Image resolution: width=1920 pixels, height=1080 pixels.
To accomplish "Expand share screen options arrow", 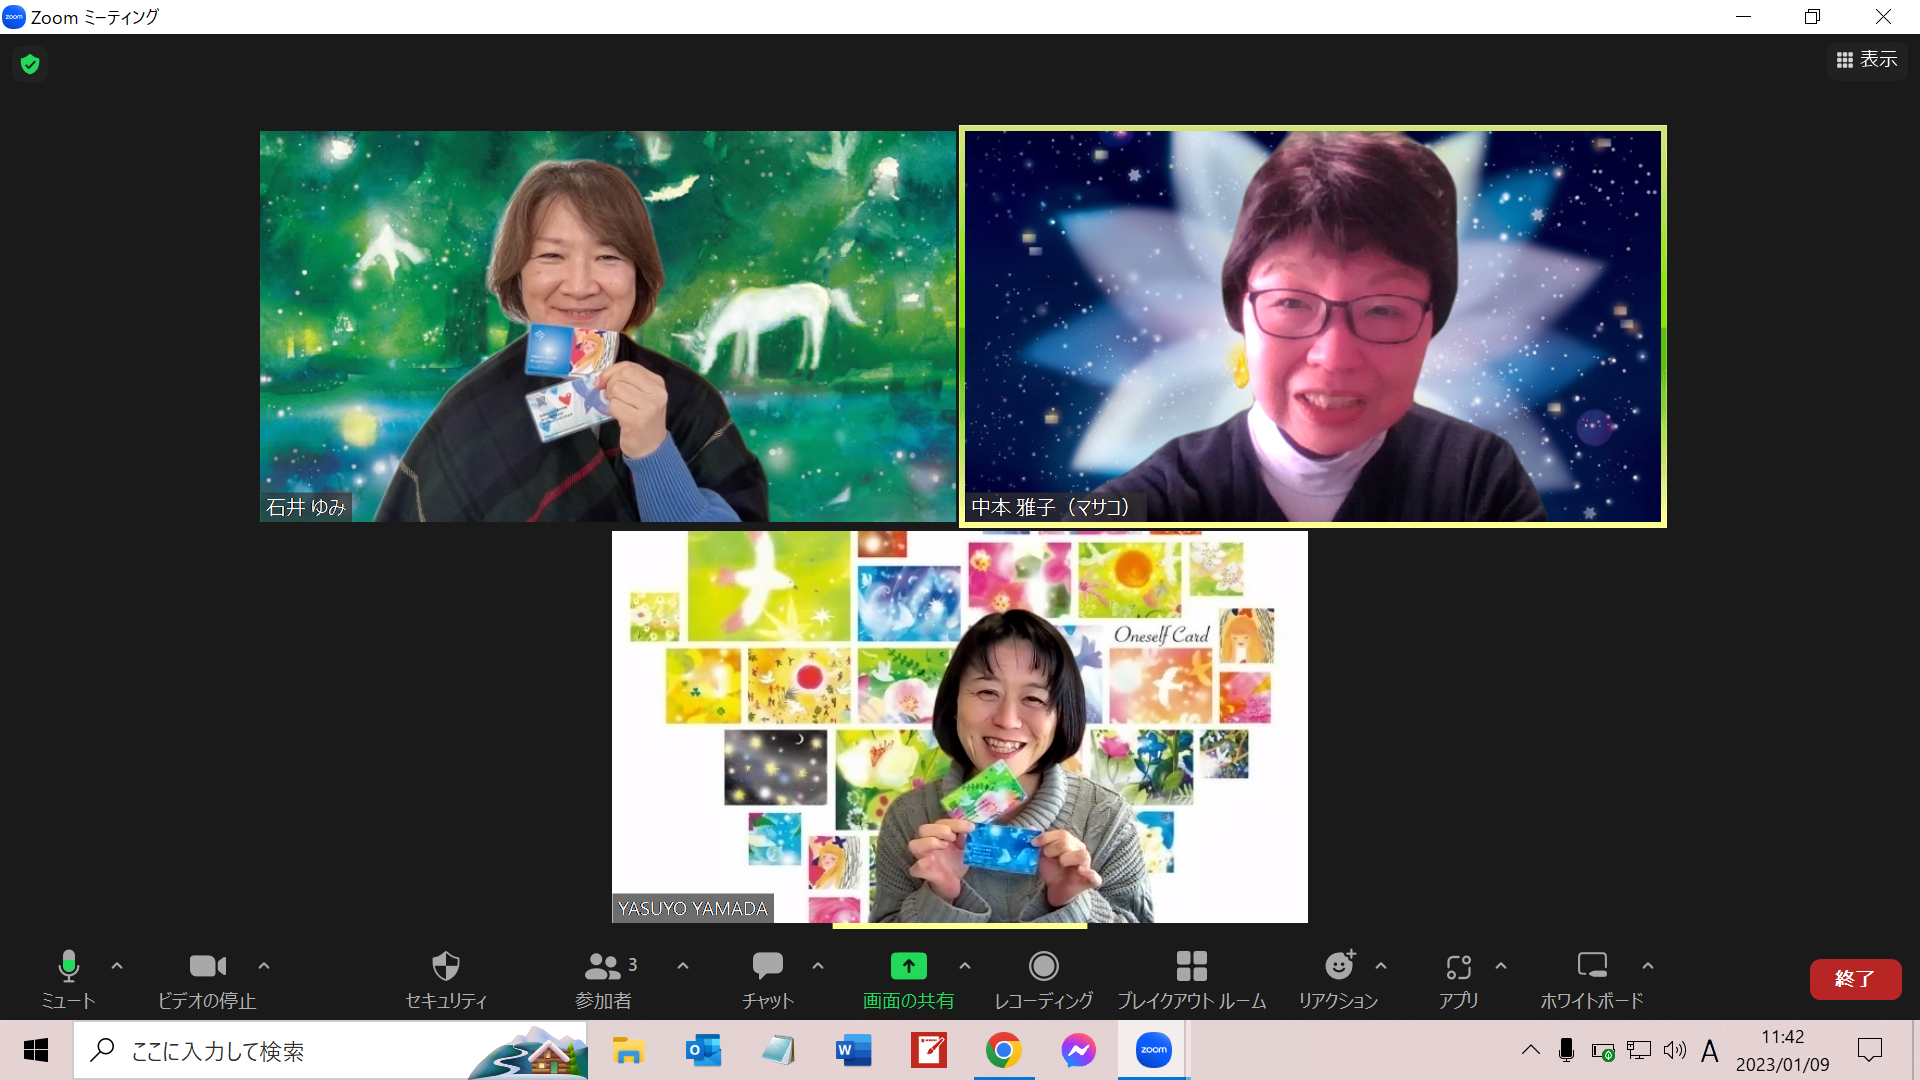I will [965, 966].
